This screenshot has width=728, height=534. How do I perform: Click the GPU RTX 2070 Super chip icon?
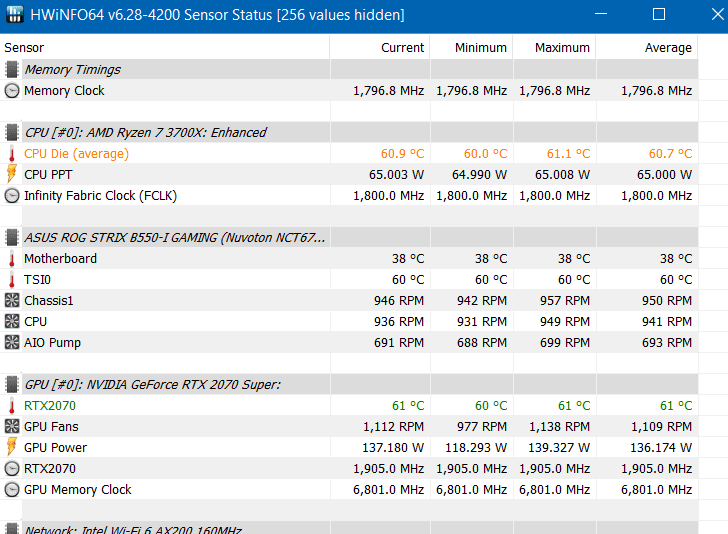tap(12, 384)
